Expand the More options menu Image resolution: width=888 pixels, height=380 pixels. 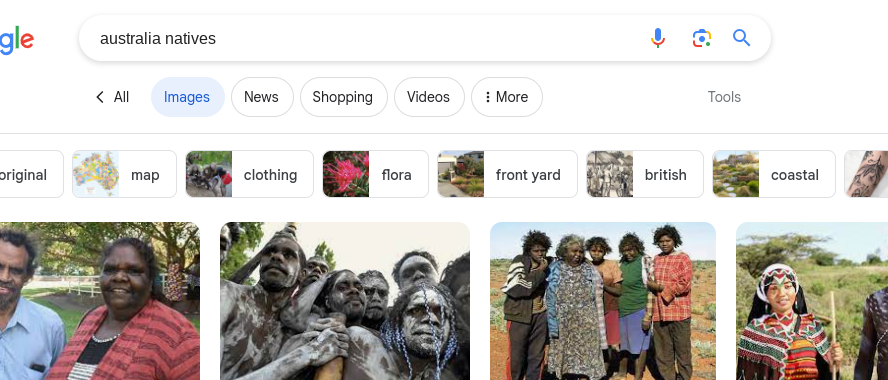(x=507, y=97)
